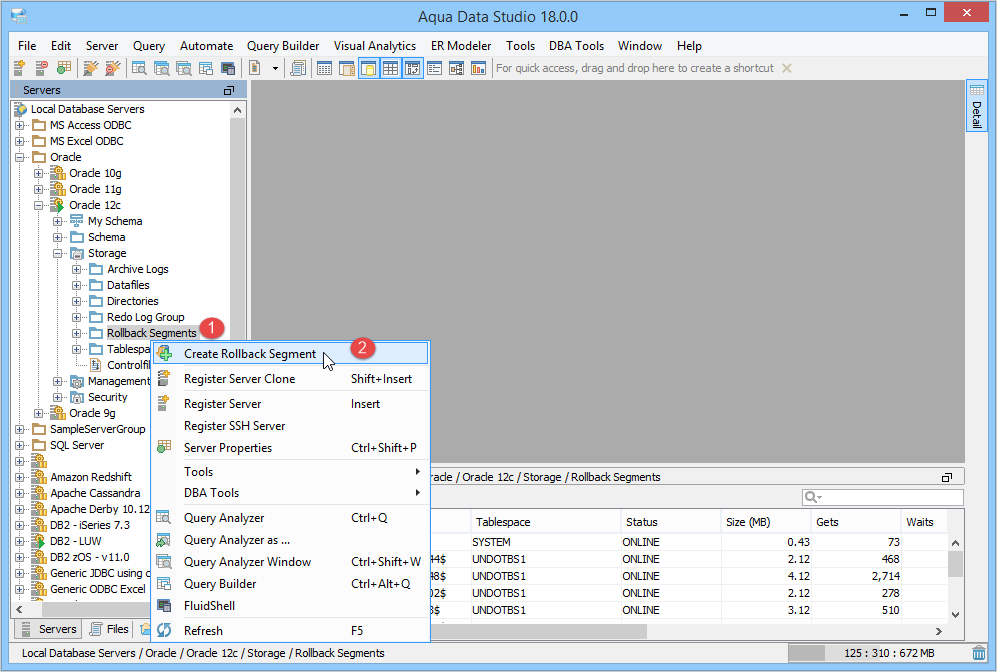Open the Automate menu
Image resolution: width=997 pixels, height=672 pixels.
206,46
